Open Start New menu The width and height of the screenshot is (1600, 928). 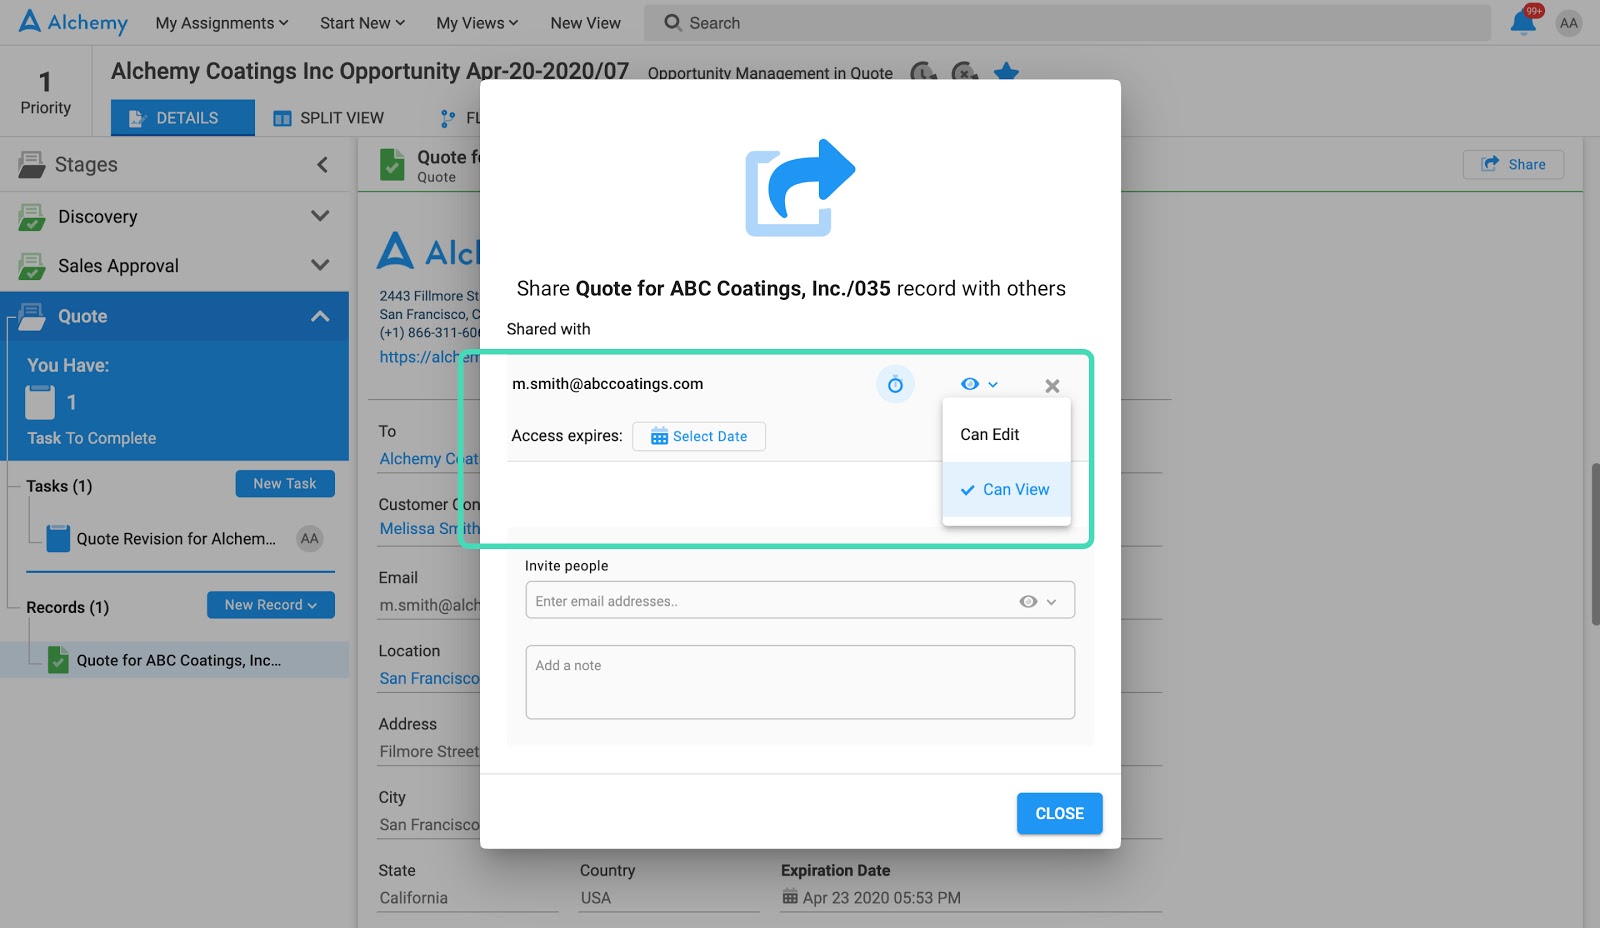(362, 23)
